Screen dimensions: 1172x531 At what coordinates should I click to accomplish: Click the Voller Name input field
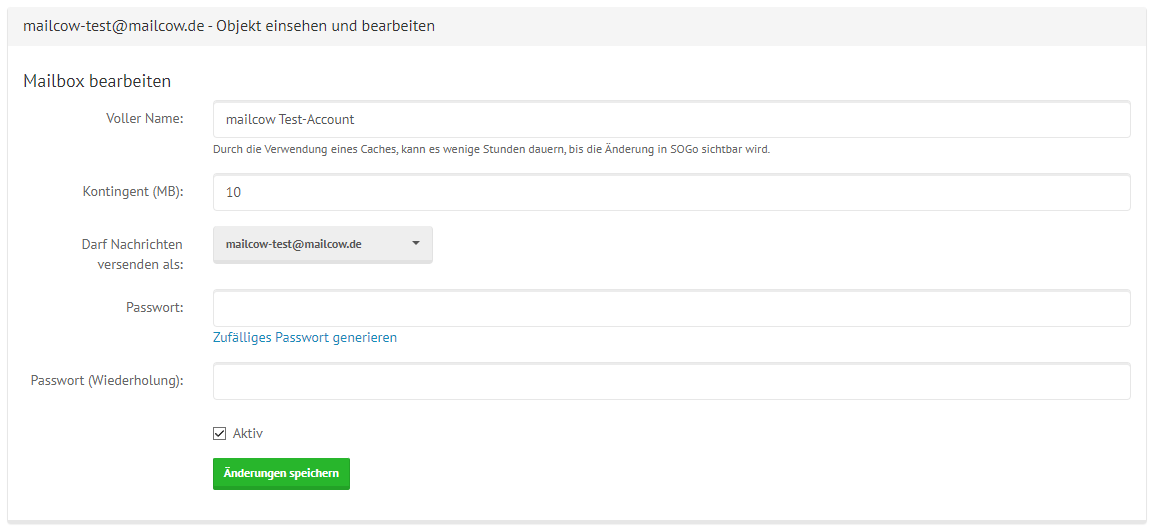(671, 119)
